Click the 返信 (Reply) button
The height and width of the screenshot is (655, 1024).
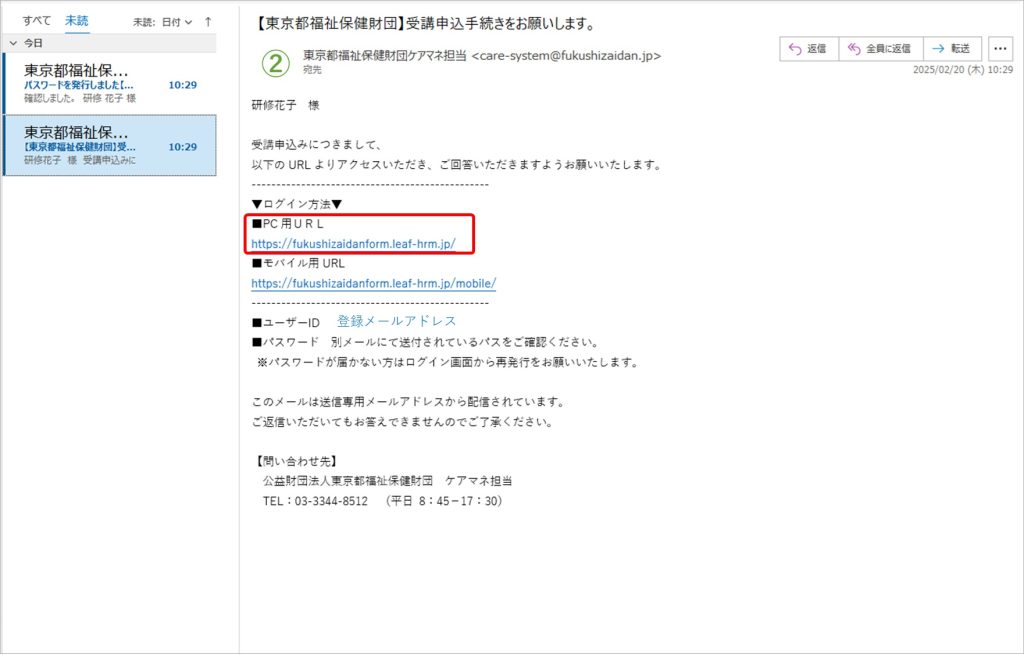click(807, 49)
